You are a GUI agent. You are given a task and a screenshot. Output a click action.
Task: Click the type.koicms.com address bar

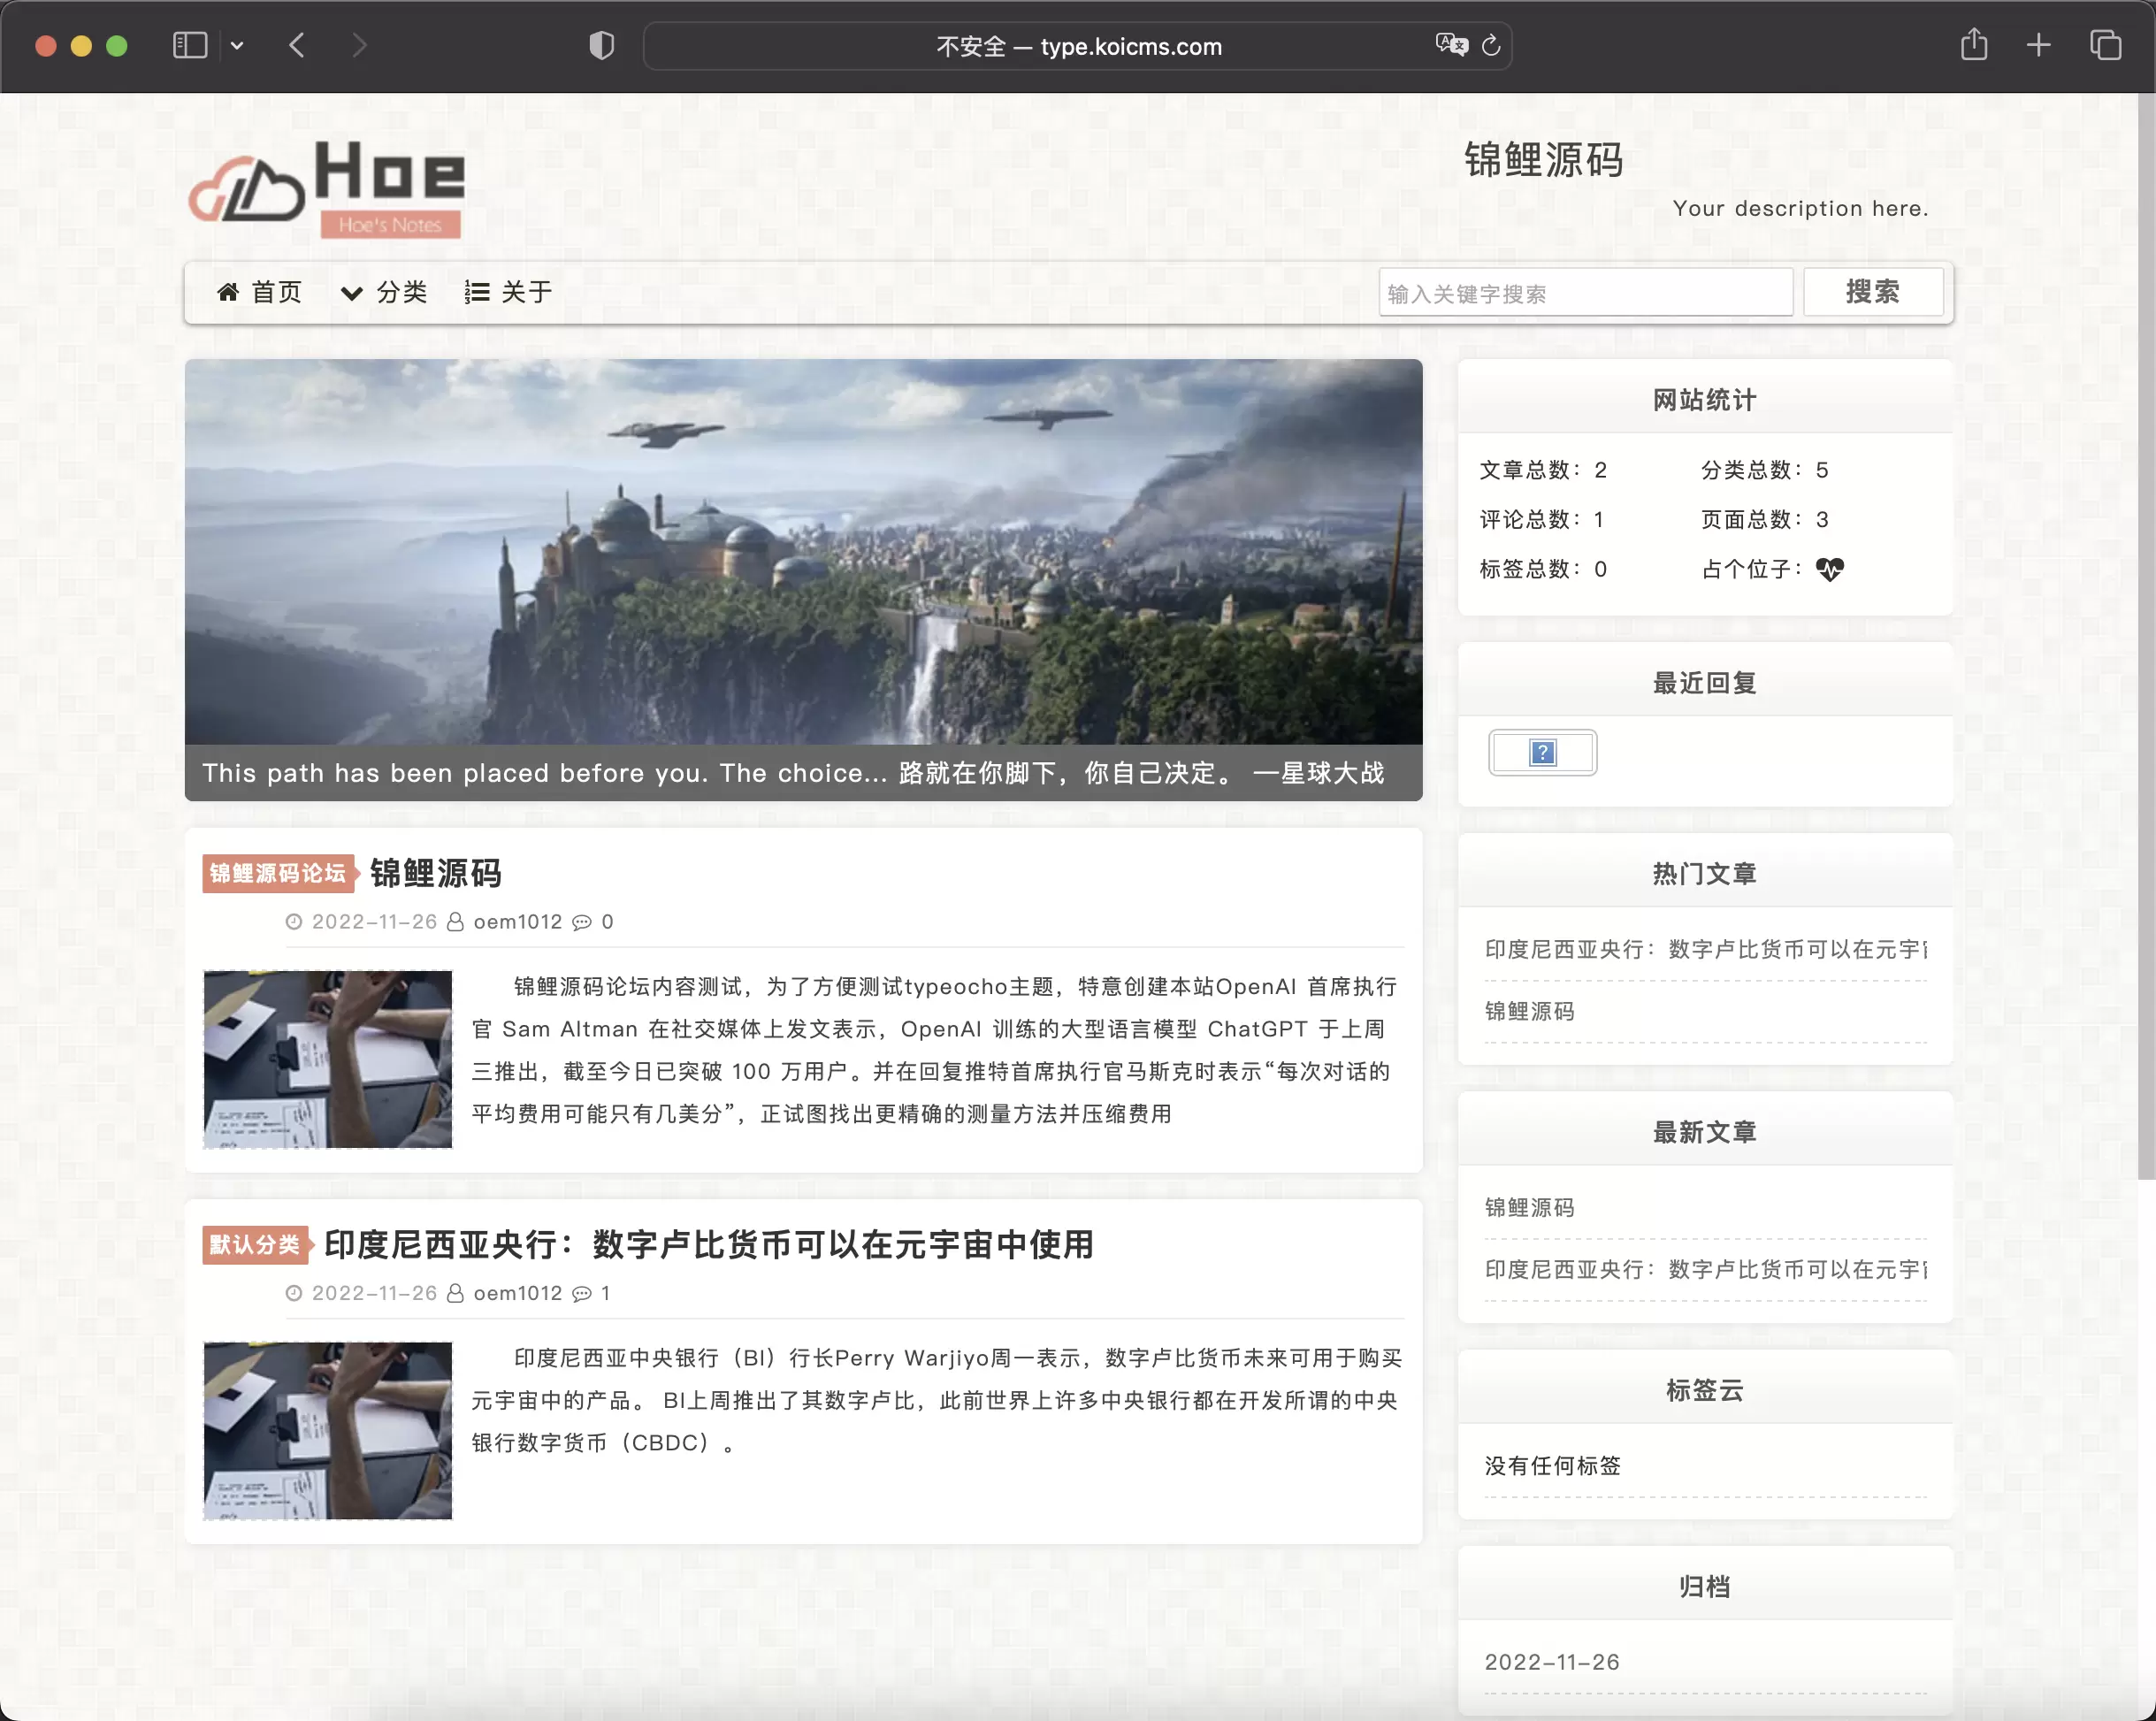pos(1078,46)
